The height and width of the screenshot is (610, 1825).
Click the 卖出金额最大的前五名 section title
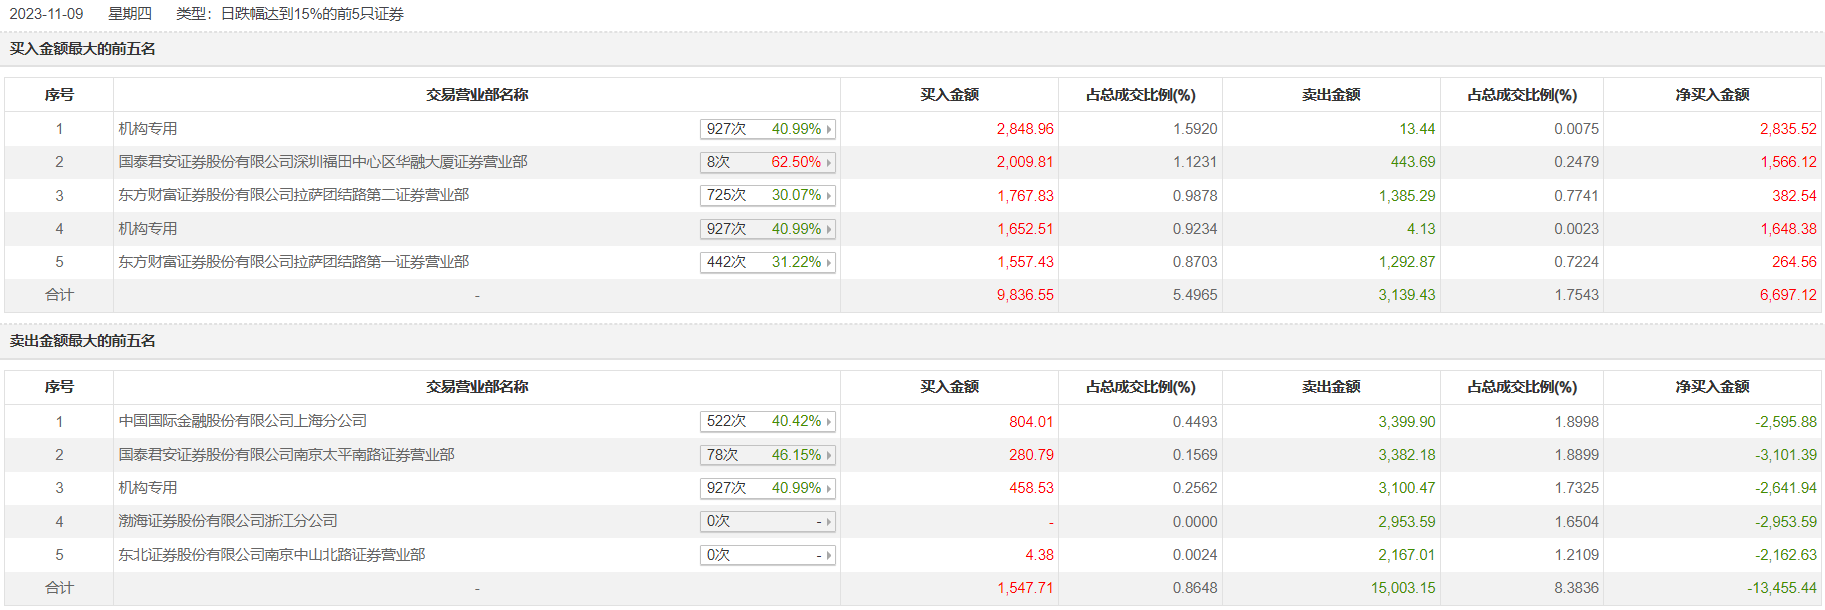[x=83, y=341]
